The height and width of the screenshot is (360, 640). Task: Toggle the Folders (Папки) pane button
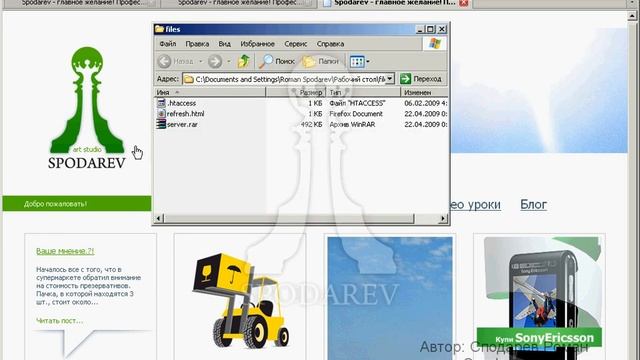[x=320, y=61]
